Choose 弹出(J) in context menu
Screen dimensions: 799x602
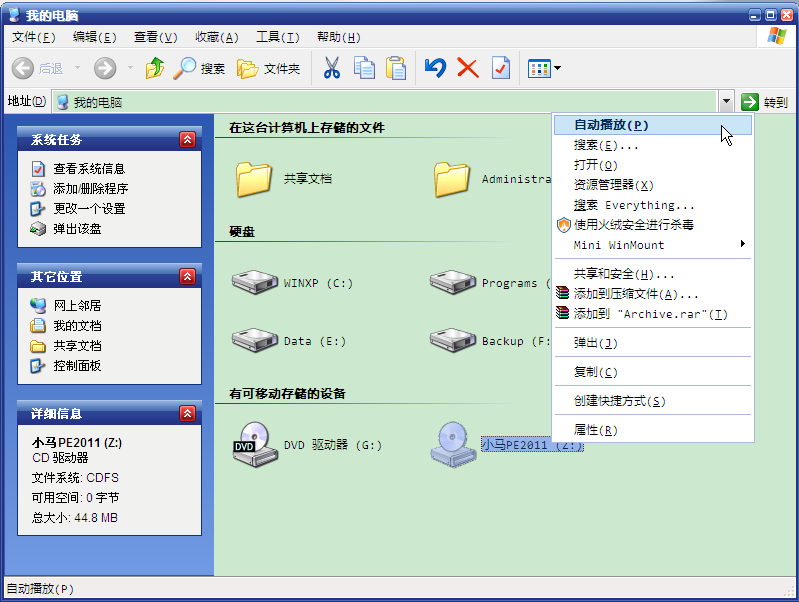pyautogui.click(x=653, y=343)
